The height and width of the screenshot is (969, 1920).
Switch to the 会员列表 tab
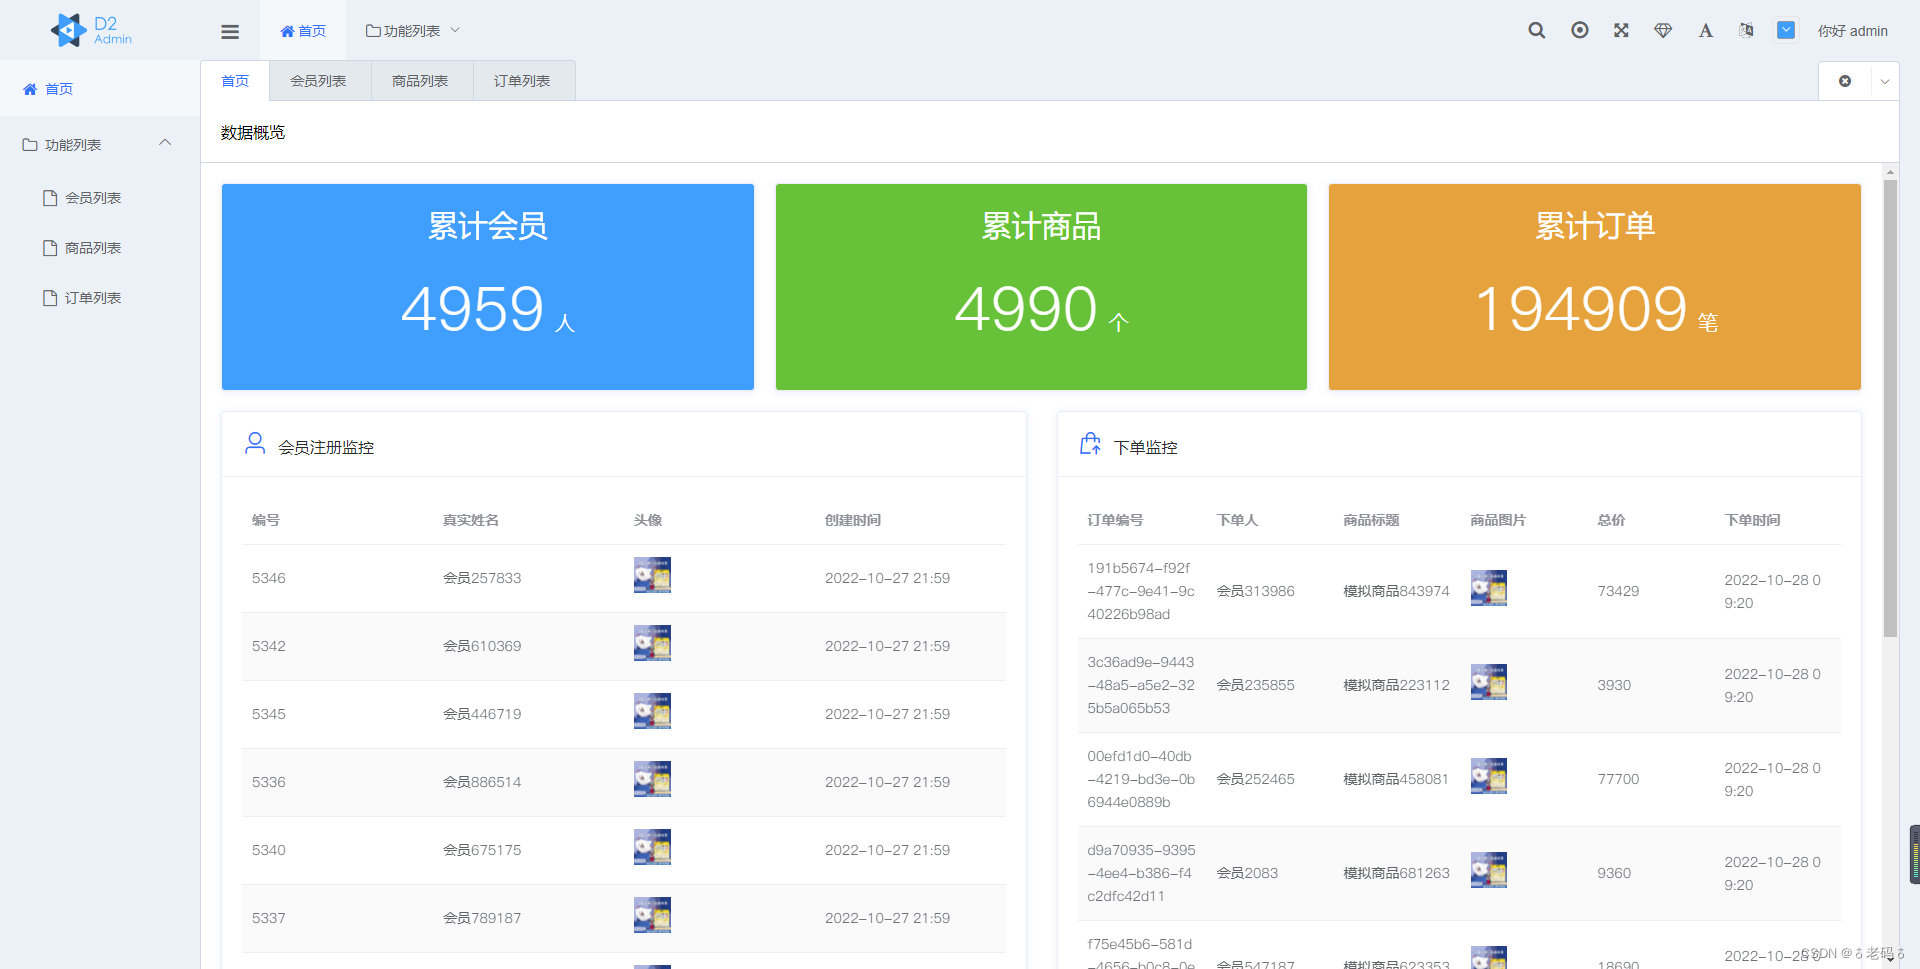(318, 81)
